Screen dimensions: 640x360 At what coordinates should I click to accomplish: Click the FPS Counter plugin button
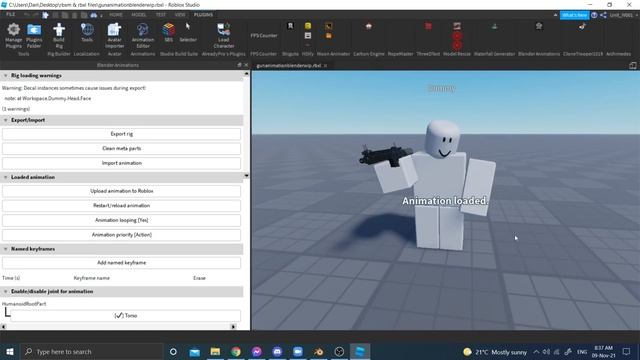point(264,36)
